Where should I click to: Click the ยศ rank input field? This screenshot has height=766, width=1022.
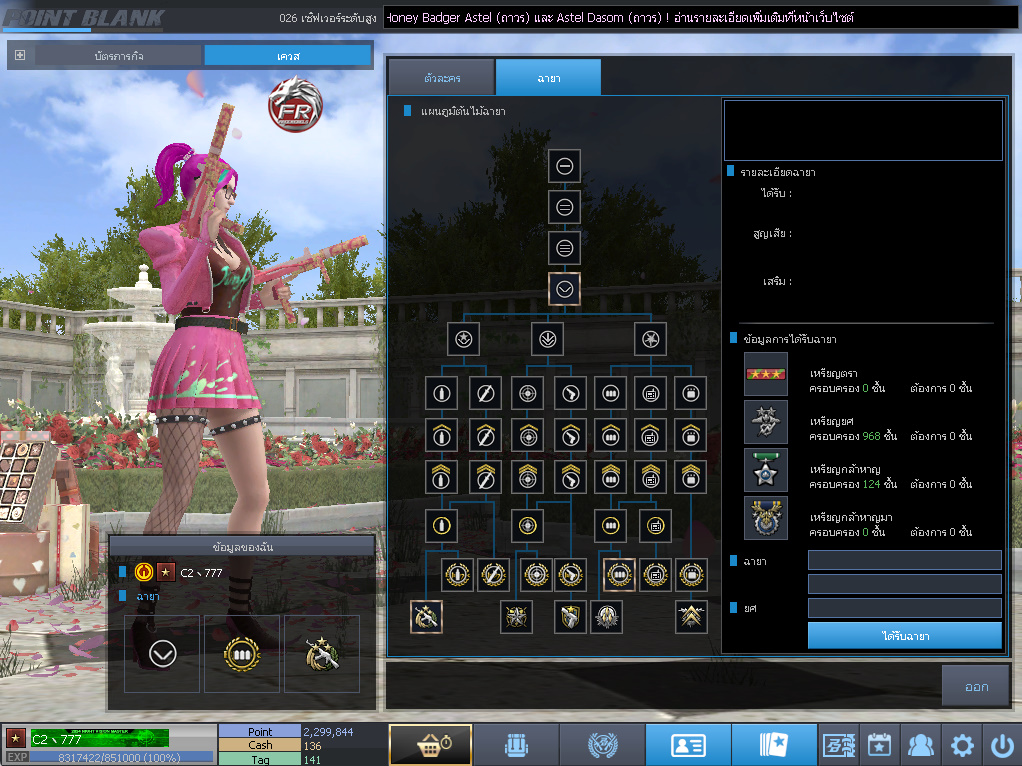(x=904, y=608)
